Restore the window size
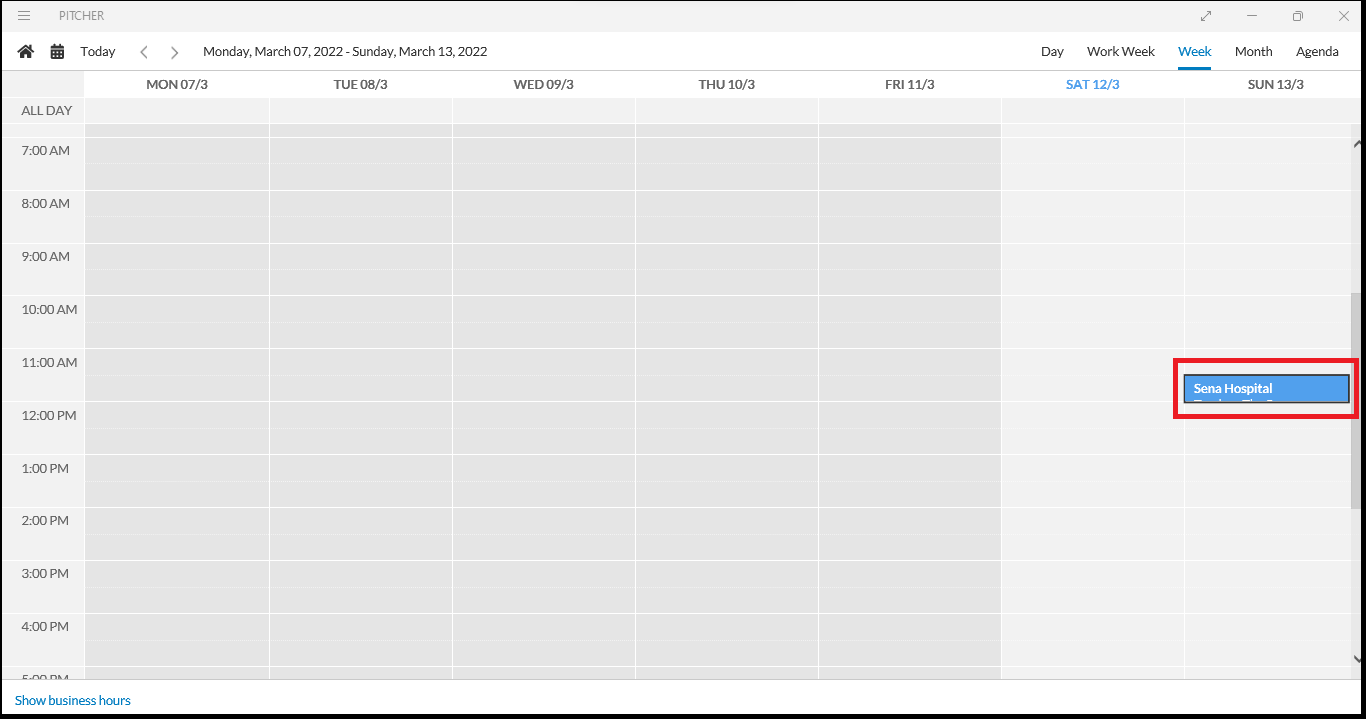Image resolution: width=1366 pixels, height=720 pixels. [1297, 16]
